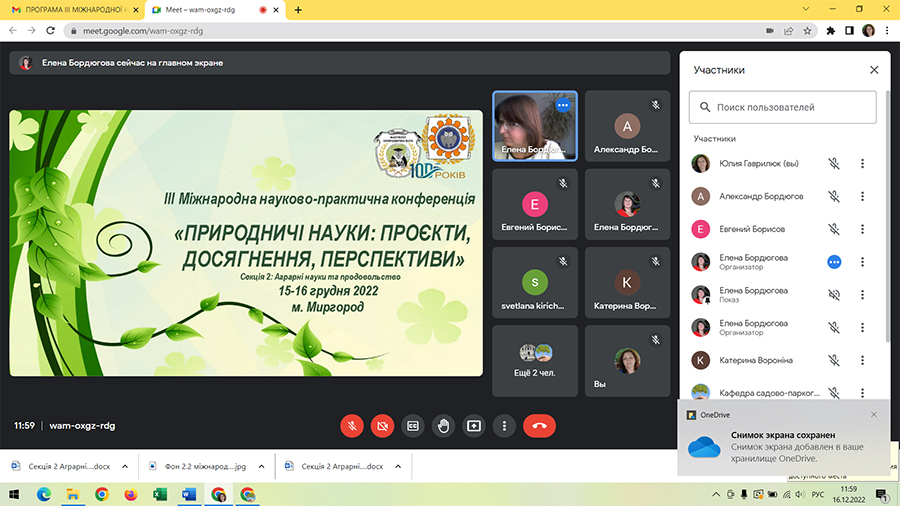Open three-dot menu for Катерина Вороніна

863,360
